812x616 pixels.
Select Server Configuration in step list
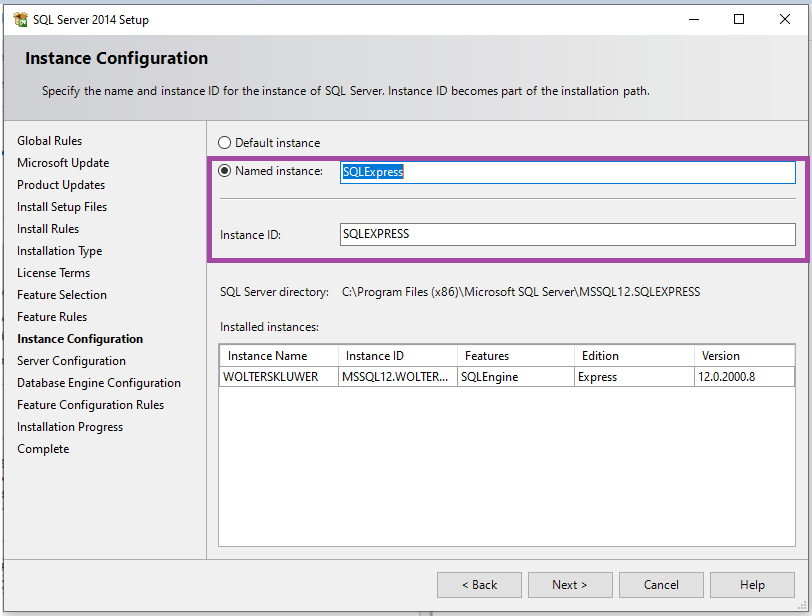pyautogui.click(x=71, y=361)
